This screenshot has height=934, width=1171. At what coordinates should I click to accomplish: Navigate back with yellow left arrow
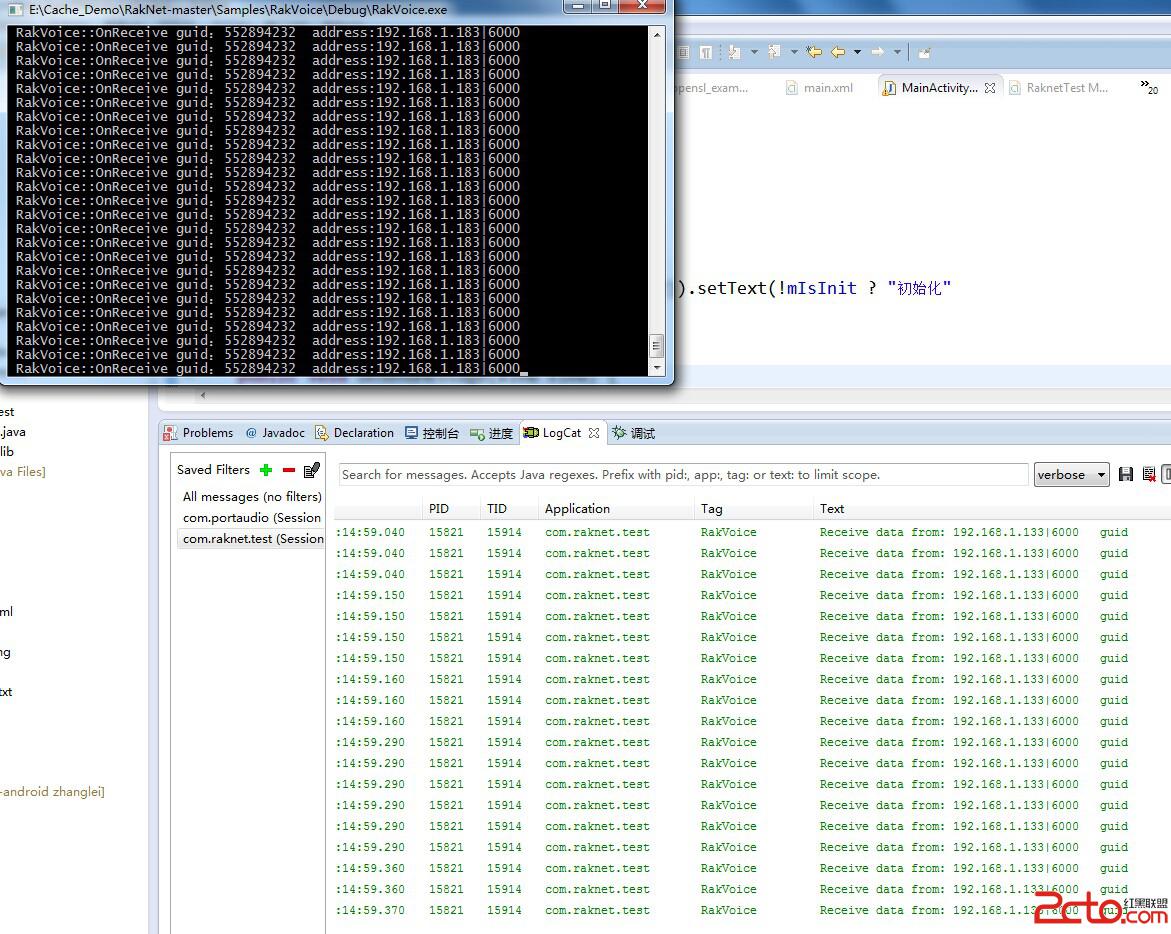838,52
